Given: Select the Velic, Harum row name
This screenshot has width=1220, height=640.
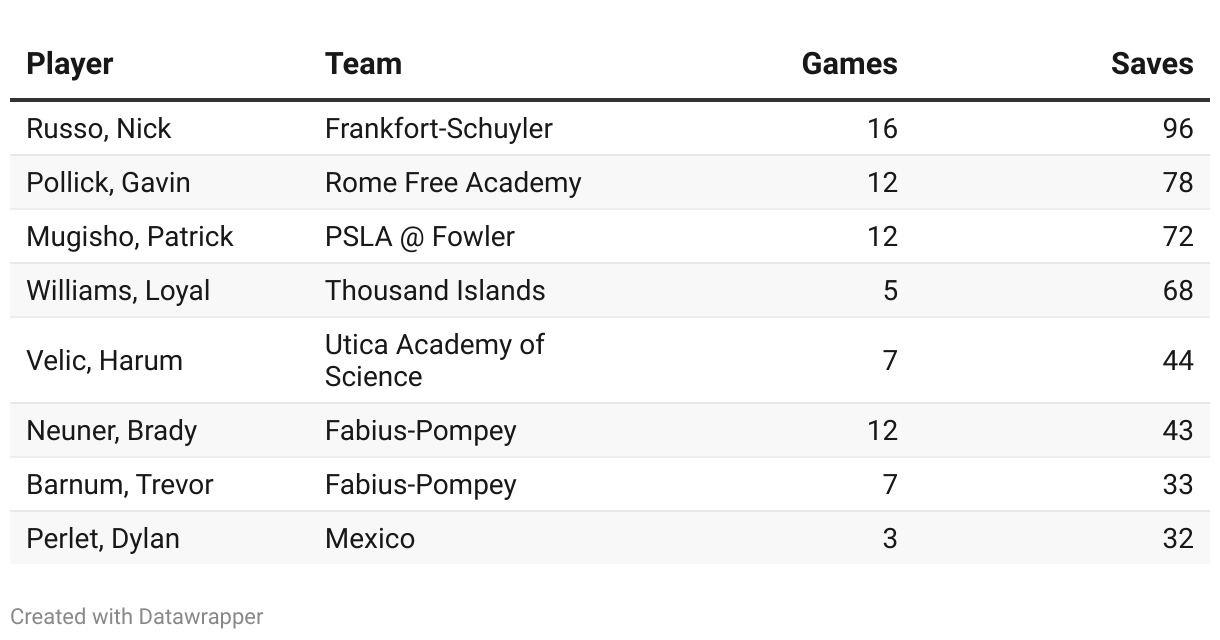Looking at the screenshot, I should (x=104, y=360).
